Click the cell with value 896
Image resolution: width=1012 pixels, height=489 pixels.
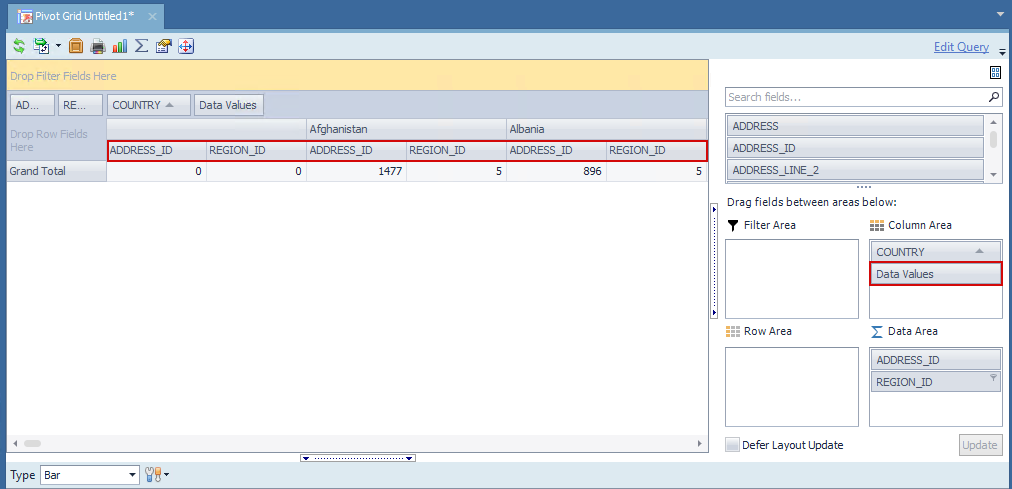pos(556,172)
